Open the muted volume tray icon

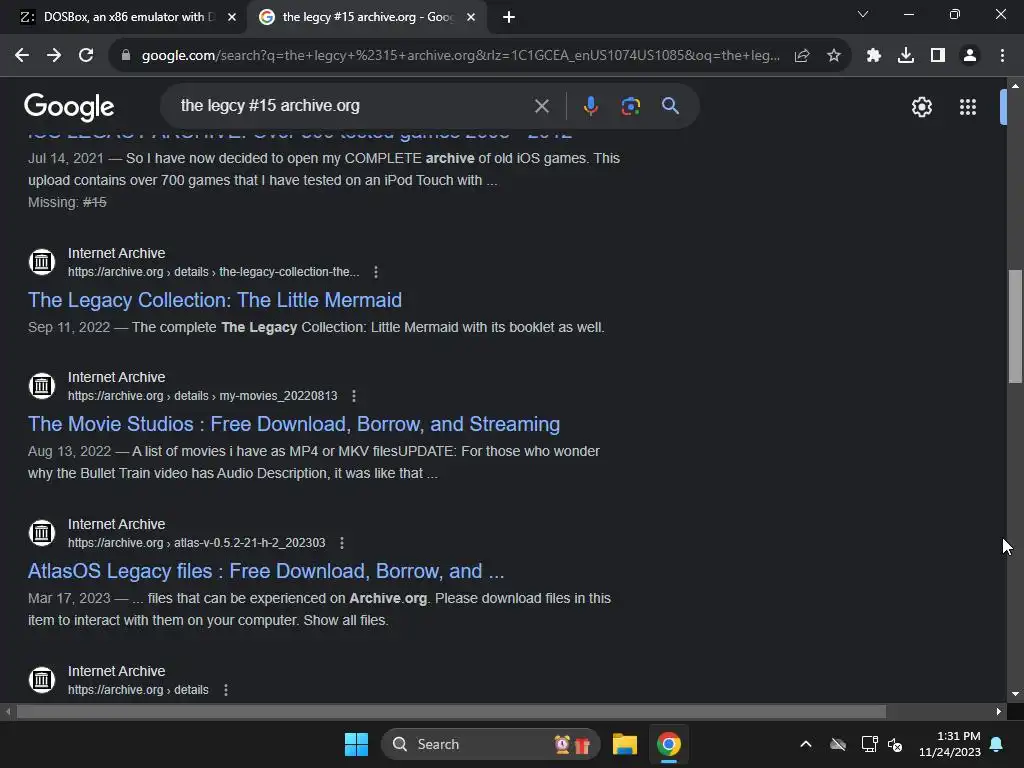(x=895, y=744)
